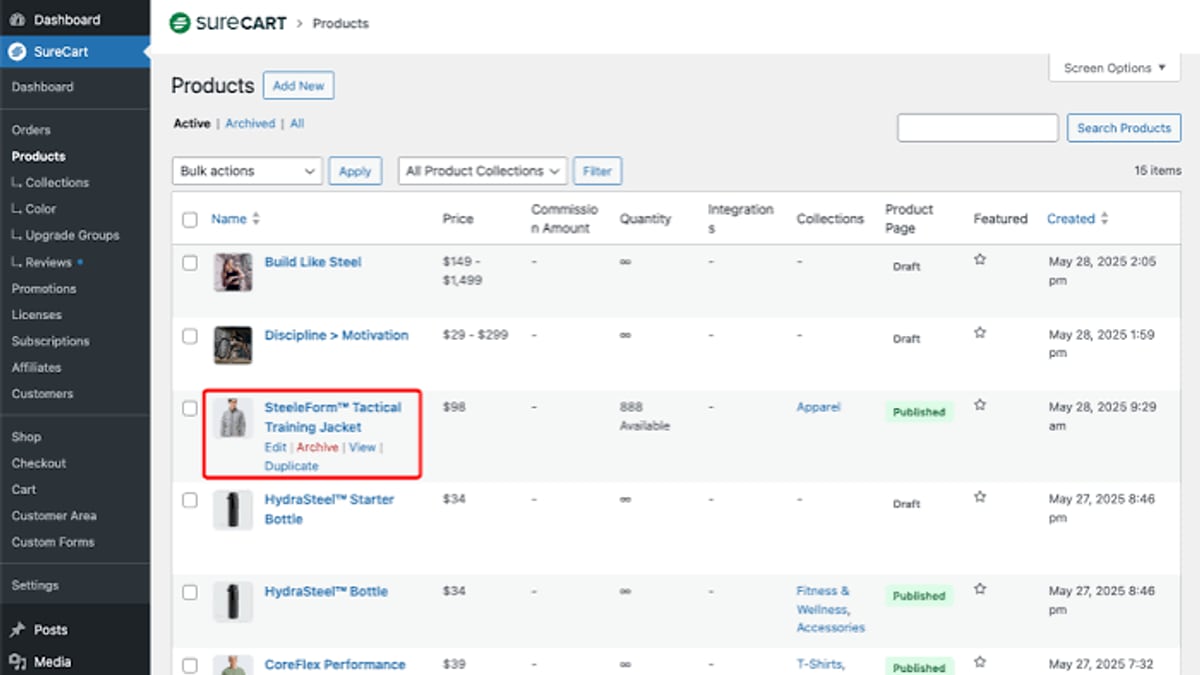The image size is (1200, 675).
Task: Click the WordPress Dashboard gauge icon
Action: 17,20
